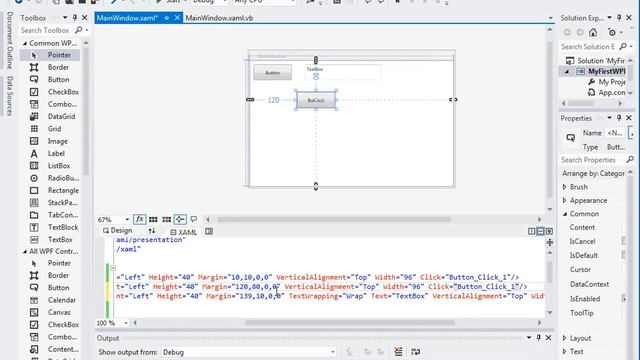Switch to horizontal split layout
The height and width of the screenshot is (360, 640).
[540, 231]
